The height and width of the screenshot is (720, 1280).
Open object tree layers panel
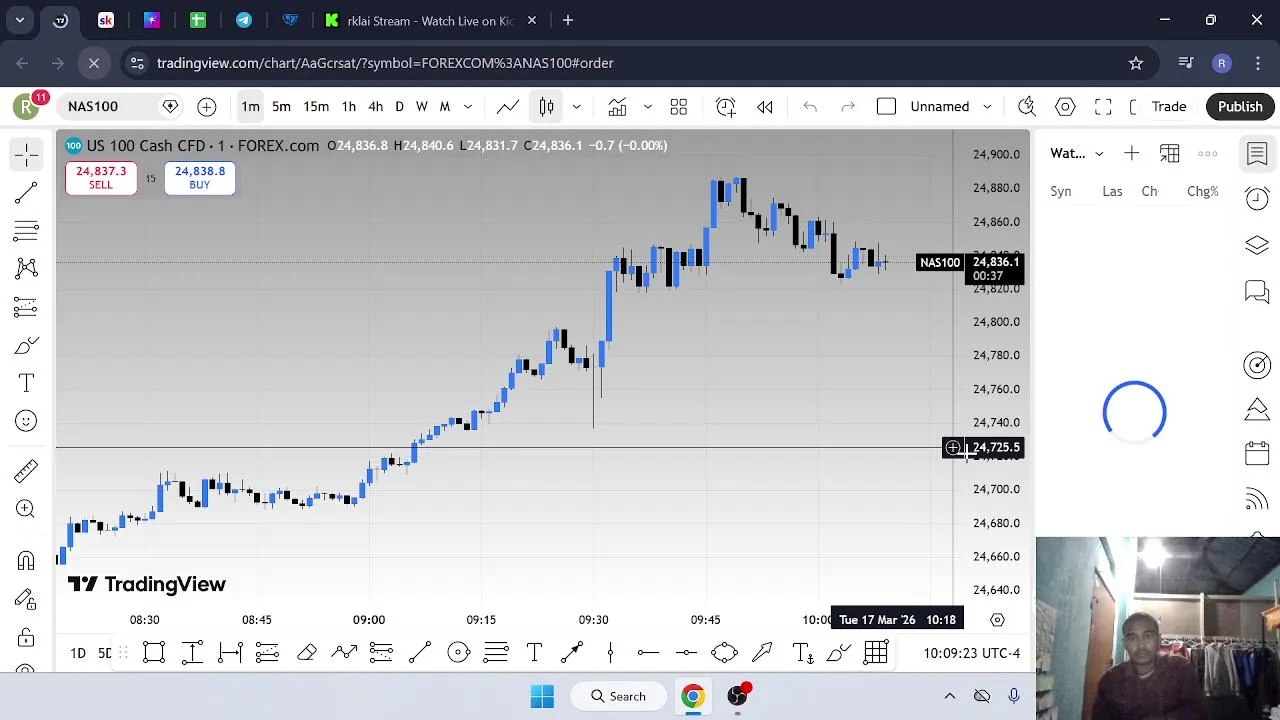1257,245
